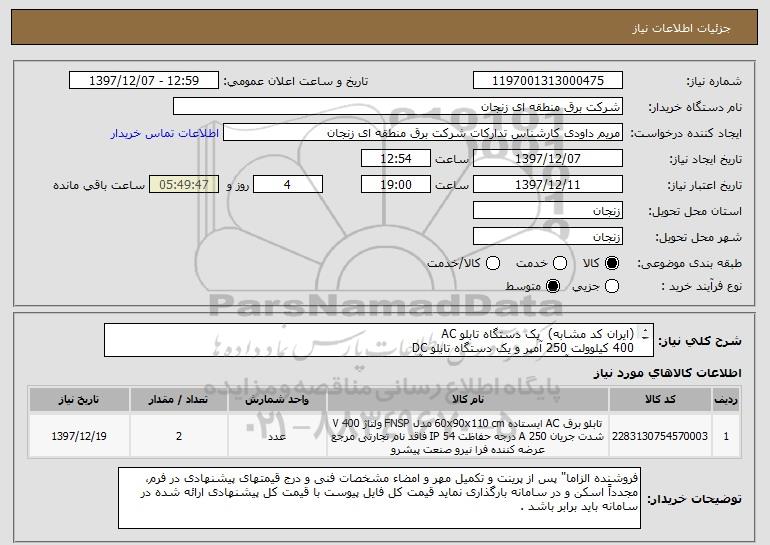Image resolution: width=770 pixels, height=545 pixels.
Task: Click the remaining days field showing 4
Action: (288, 185)
